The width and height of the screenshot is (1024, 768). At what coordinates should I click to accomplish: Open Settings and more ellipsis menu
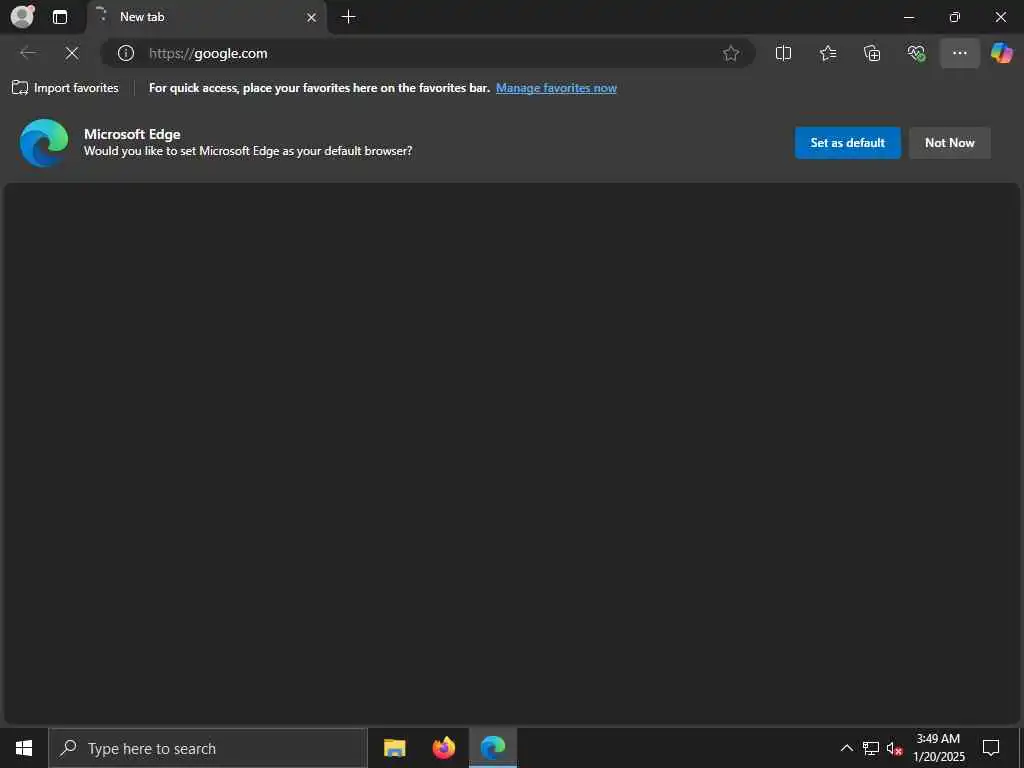pos(959,53)
